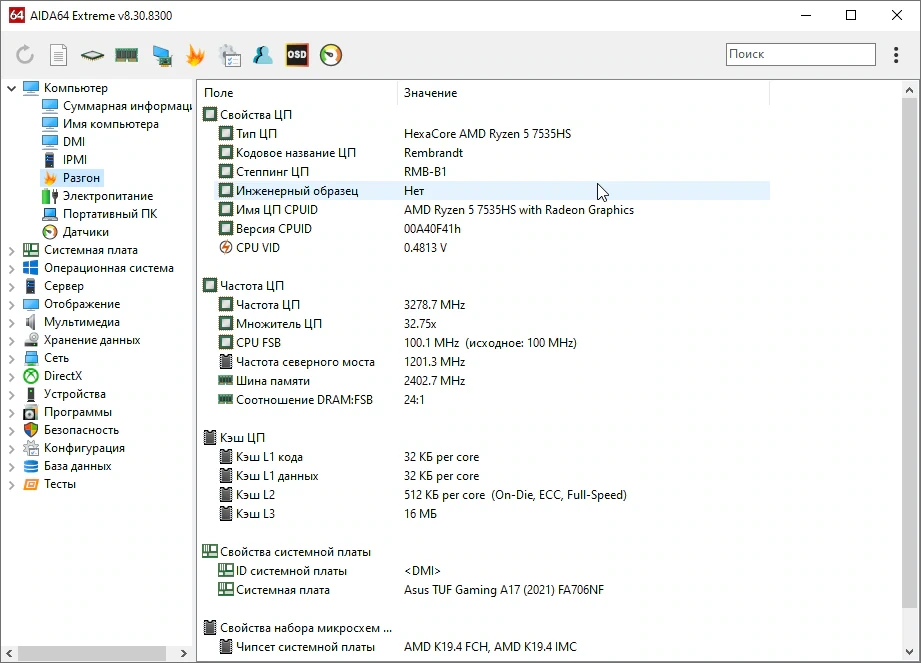Launch the flame stability test icon
921x663 pixels.
click(x=195, y=55)
